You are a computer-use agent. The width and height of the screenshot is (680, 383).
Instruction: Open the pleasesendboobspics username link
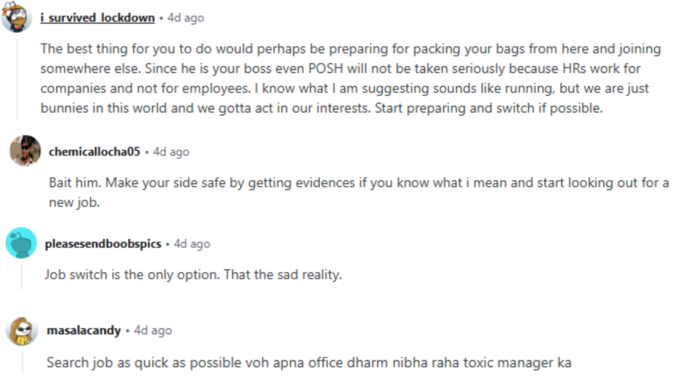coord(103,244)
